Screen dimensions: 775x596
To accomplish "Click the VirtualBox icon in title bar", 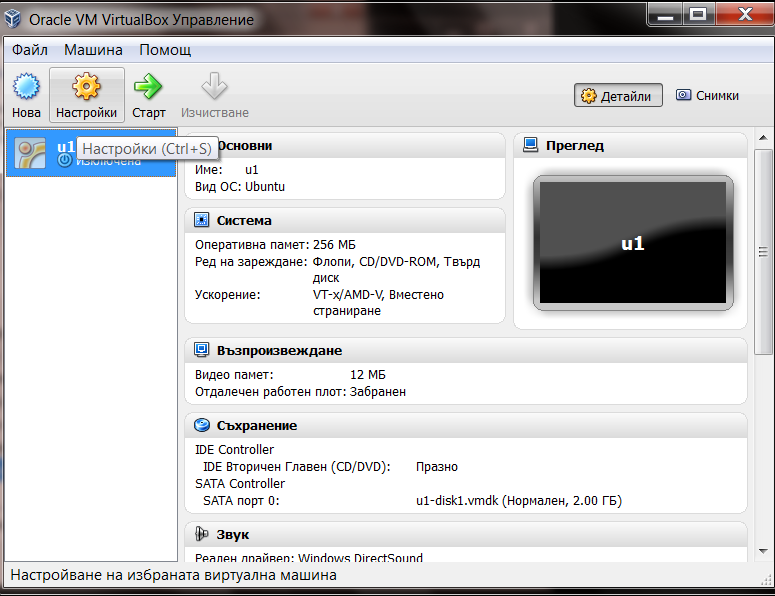I will pos(14,19).
